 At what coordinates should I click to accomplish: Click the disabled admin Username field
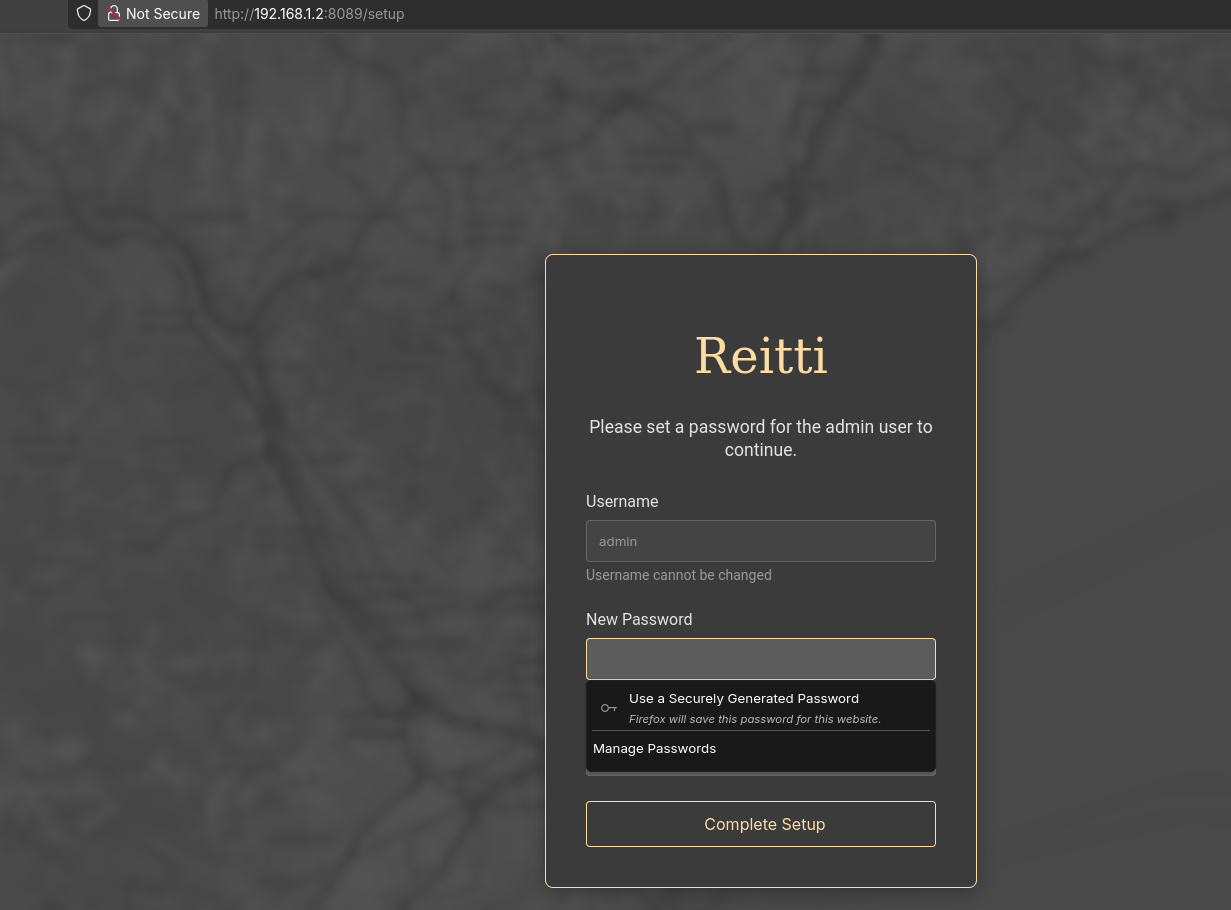760,541
